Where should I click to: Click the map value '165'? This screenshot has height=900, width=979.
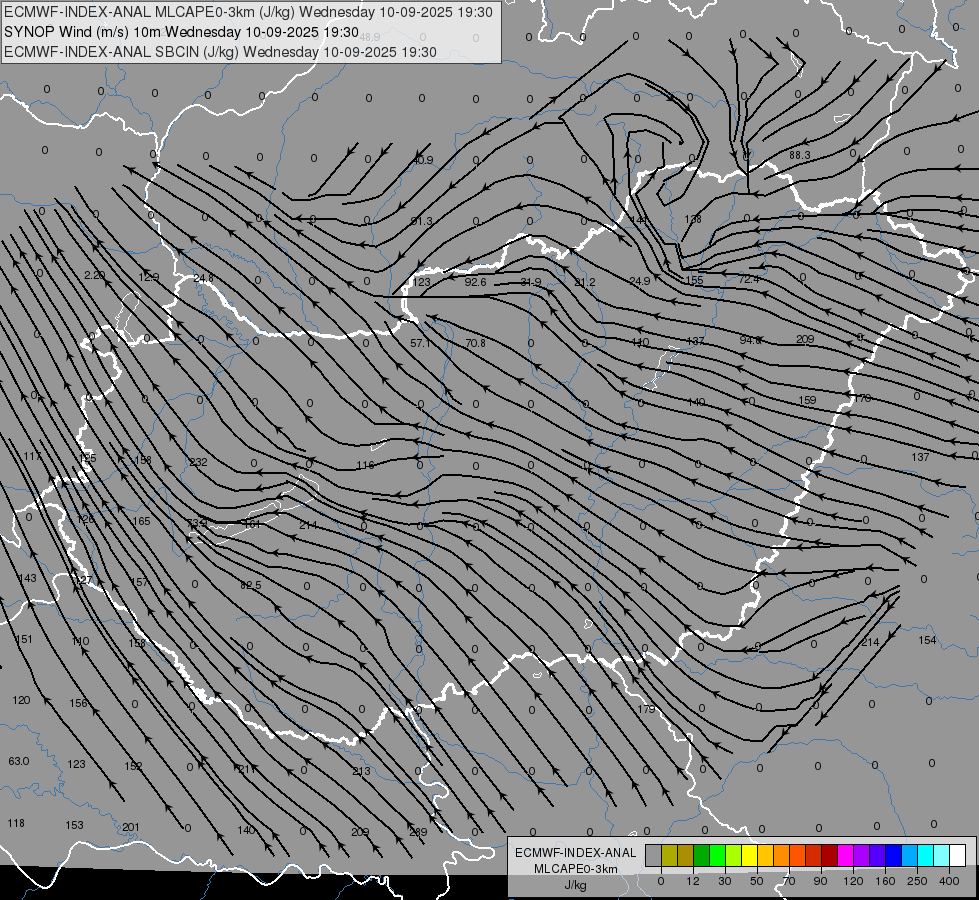pyautogui.click(x=141, y=521)
